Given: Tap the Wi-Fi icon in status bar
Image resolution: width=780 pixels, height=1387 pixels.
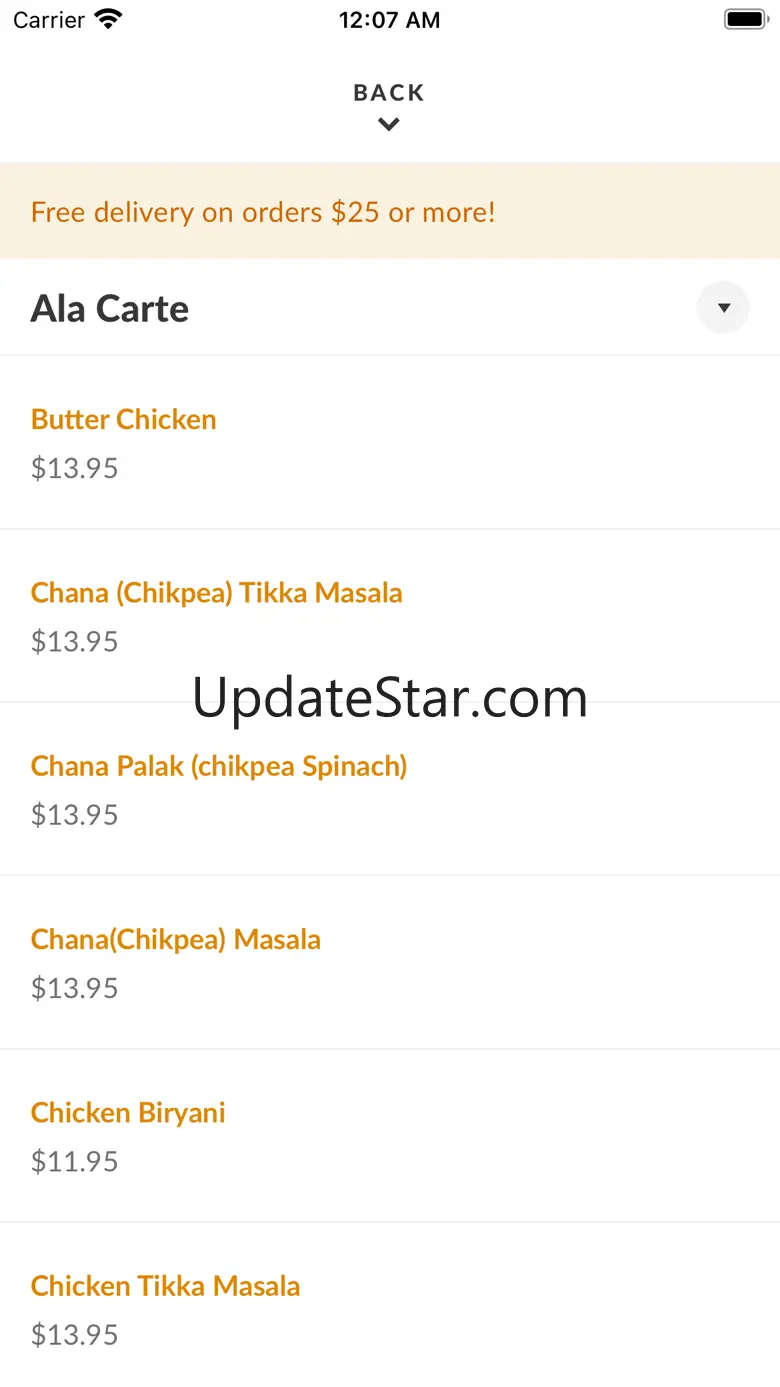Looking at the screenshot, I should click(108, 19).
